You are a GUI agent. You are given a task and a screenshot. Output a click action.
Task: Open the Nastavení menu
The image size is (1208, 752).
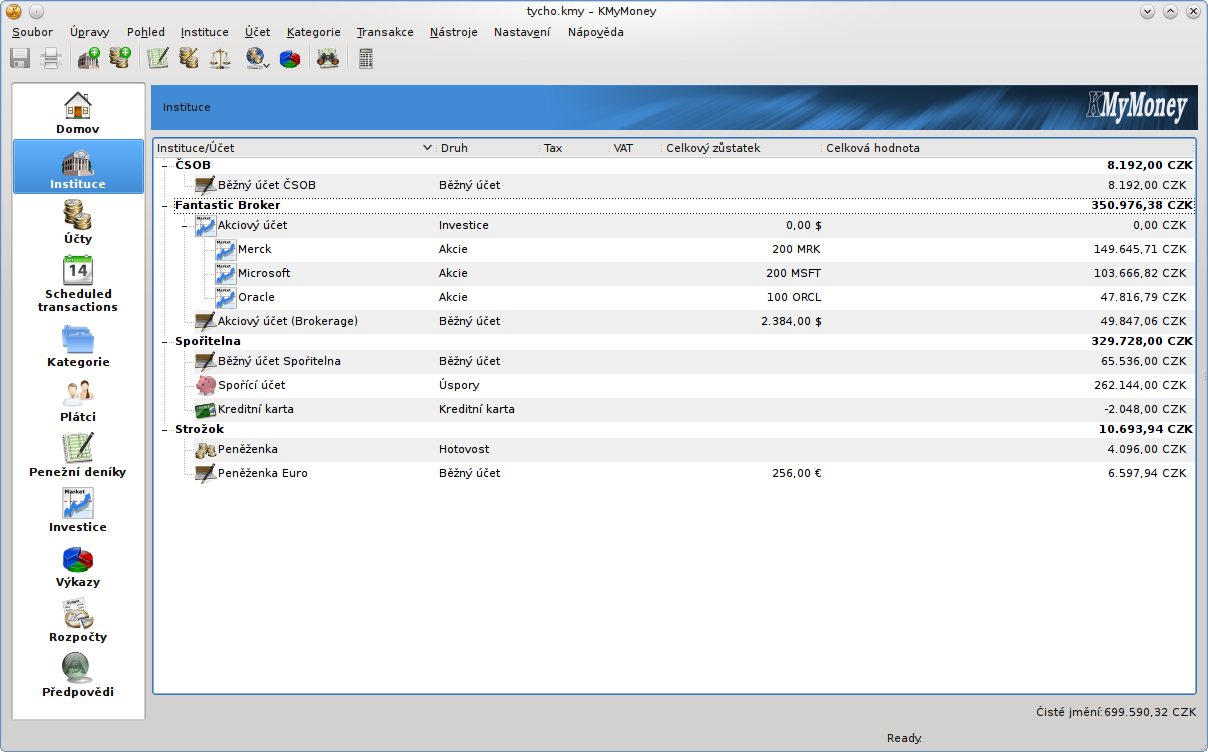click(521, 32)
